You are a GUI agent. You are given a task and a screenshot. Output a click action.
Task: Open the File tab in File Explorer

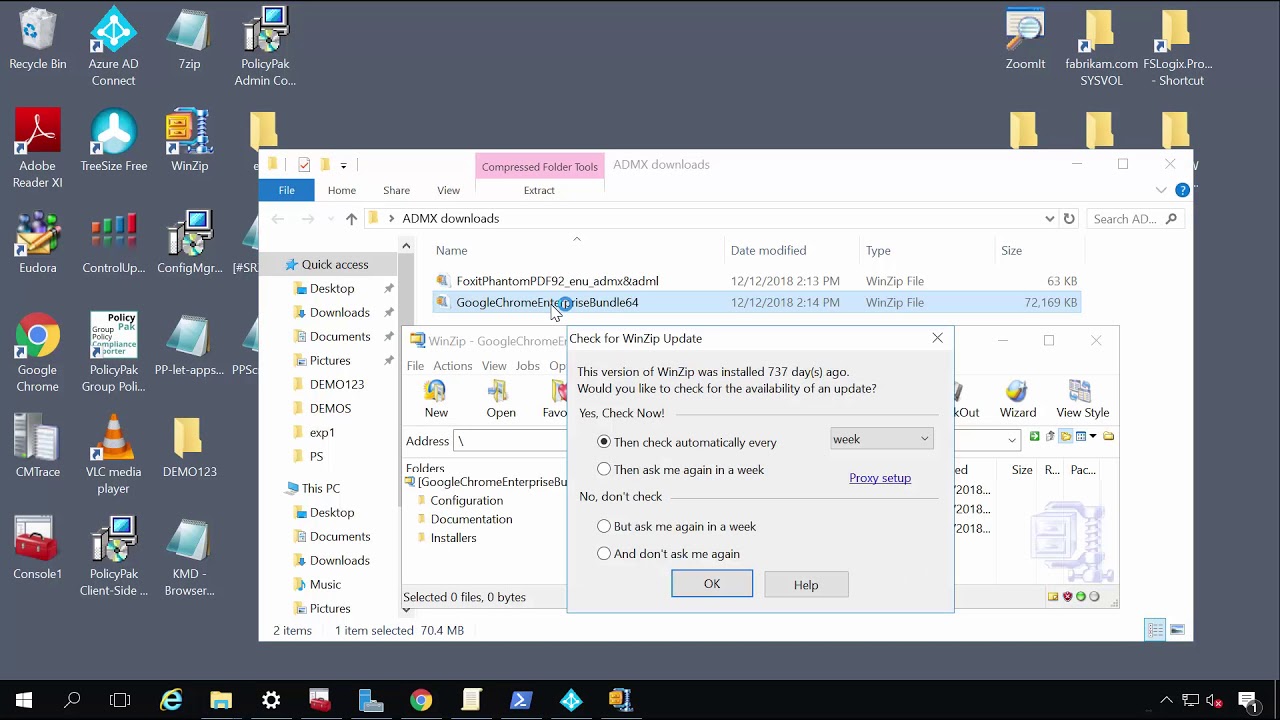click(x=286, y=190)
